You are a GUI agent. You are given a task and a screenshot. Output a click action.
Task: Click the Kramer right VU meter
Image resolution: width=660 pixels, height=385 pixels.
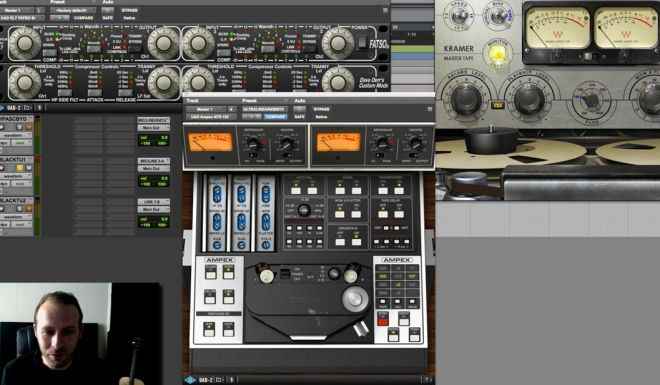pos(625,28)
